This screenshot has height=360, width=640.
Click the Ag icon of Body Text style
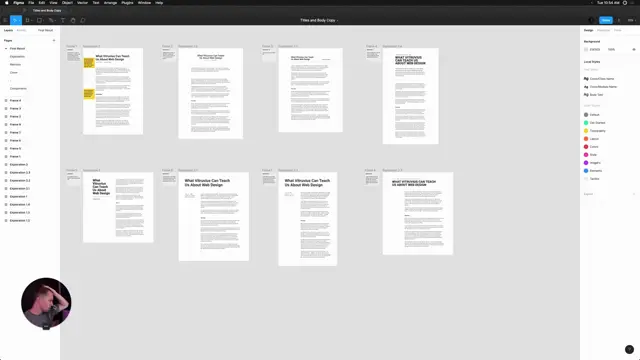[x=586, y=95]
